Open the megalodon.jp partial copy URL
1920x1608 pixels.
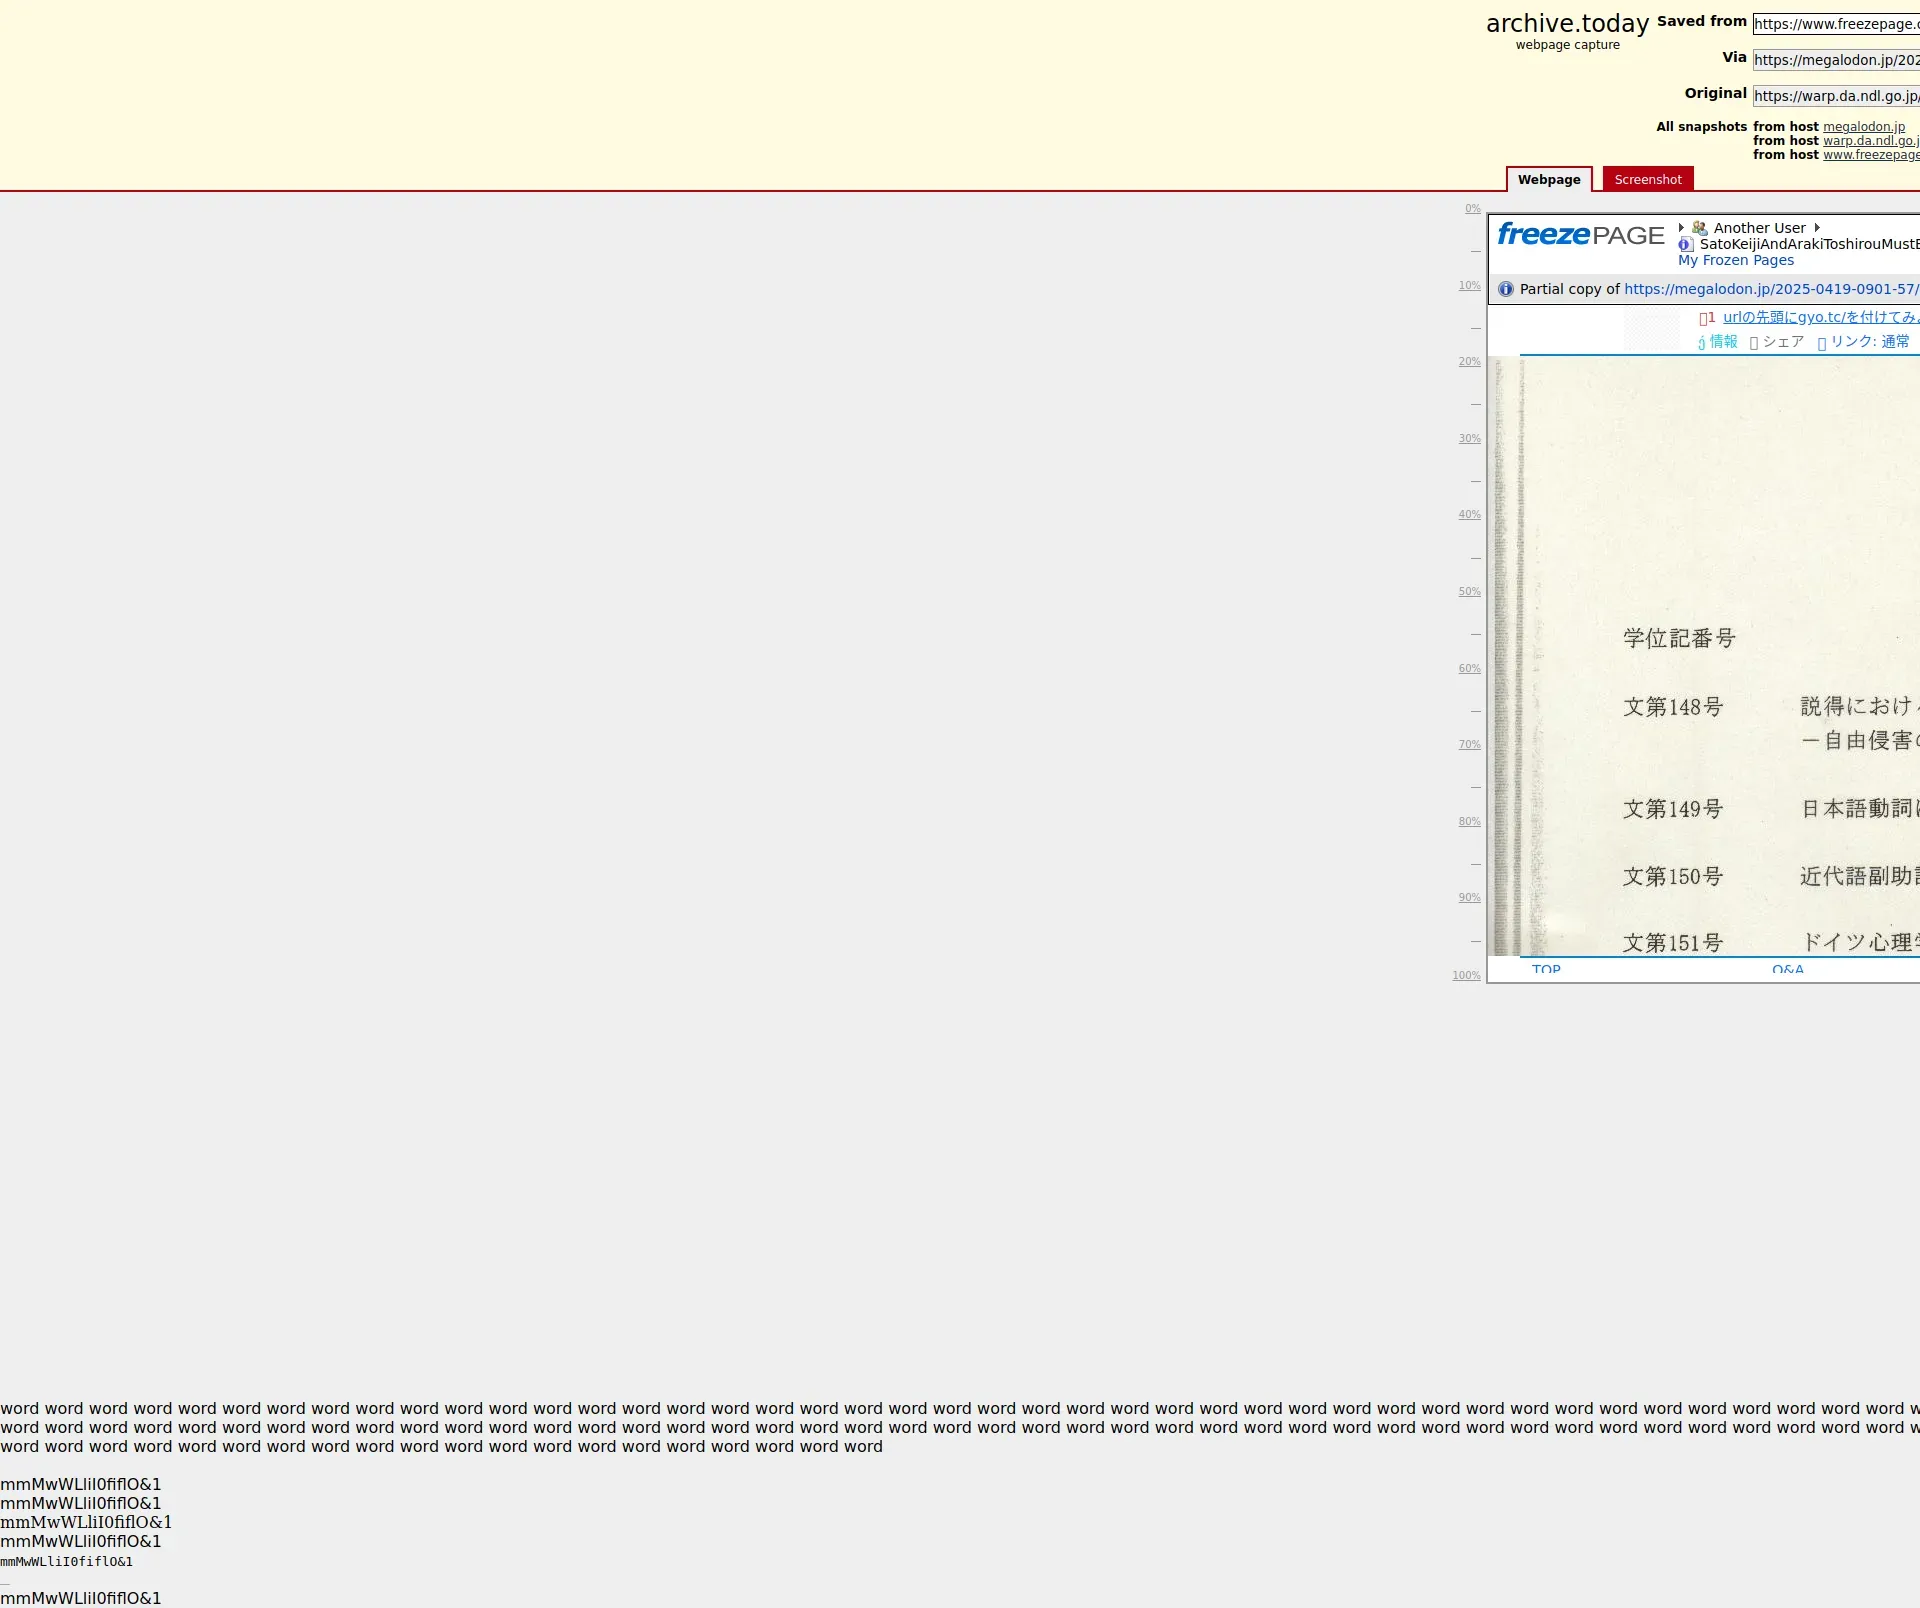click(x=1770, y=289)
